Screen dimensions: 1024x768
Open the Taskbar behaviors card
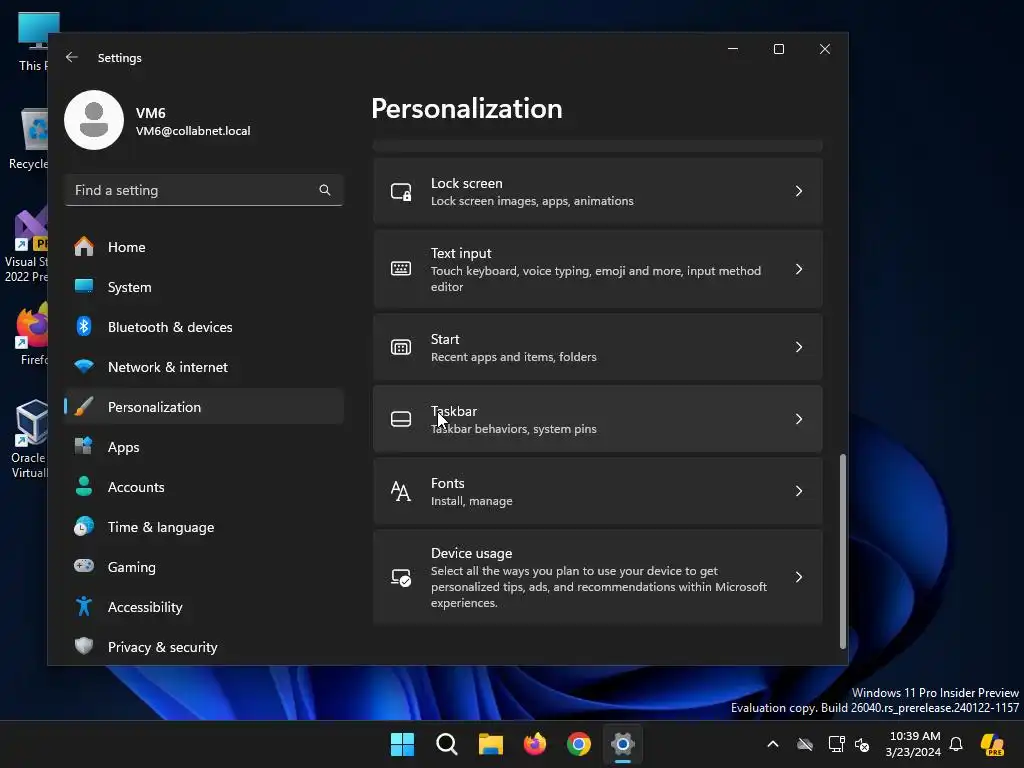[598, 419]
